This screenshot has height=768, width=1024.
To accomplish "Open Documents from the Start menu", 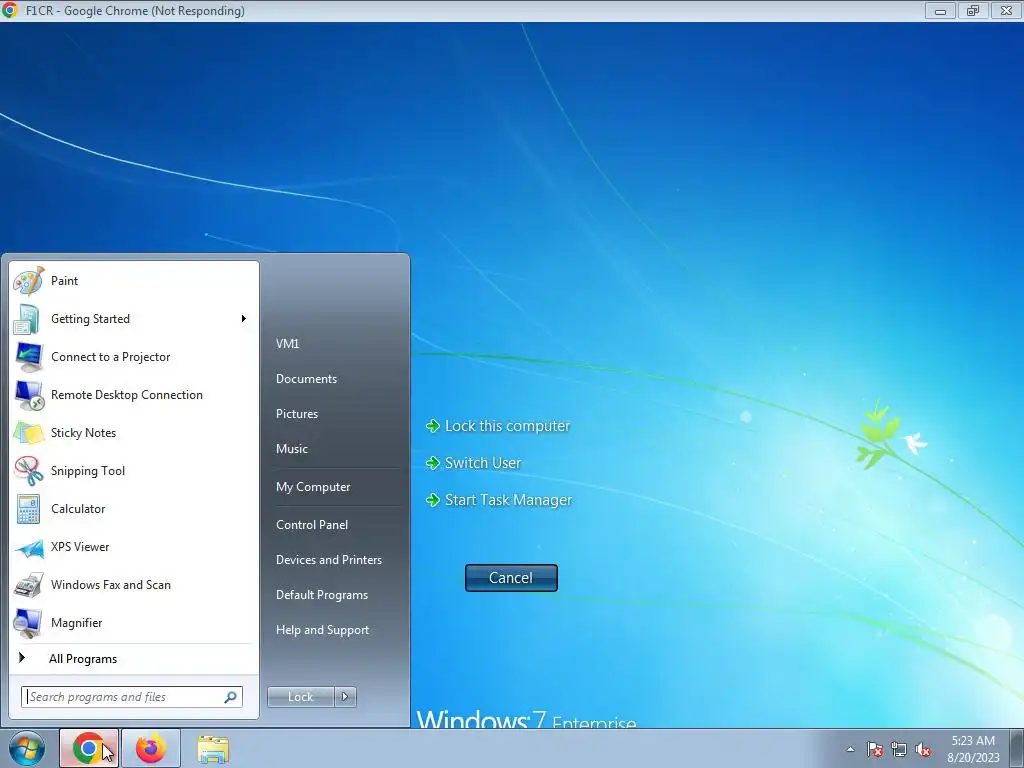I will [306, 379].
